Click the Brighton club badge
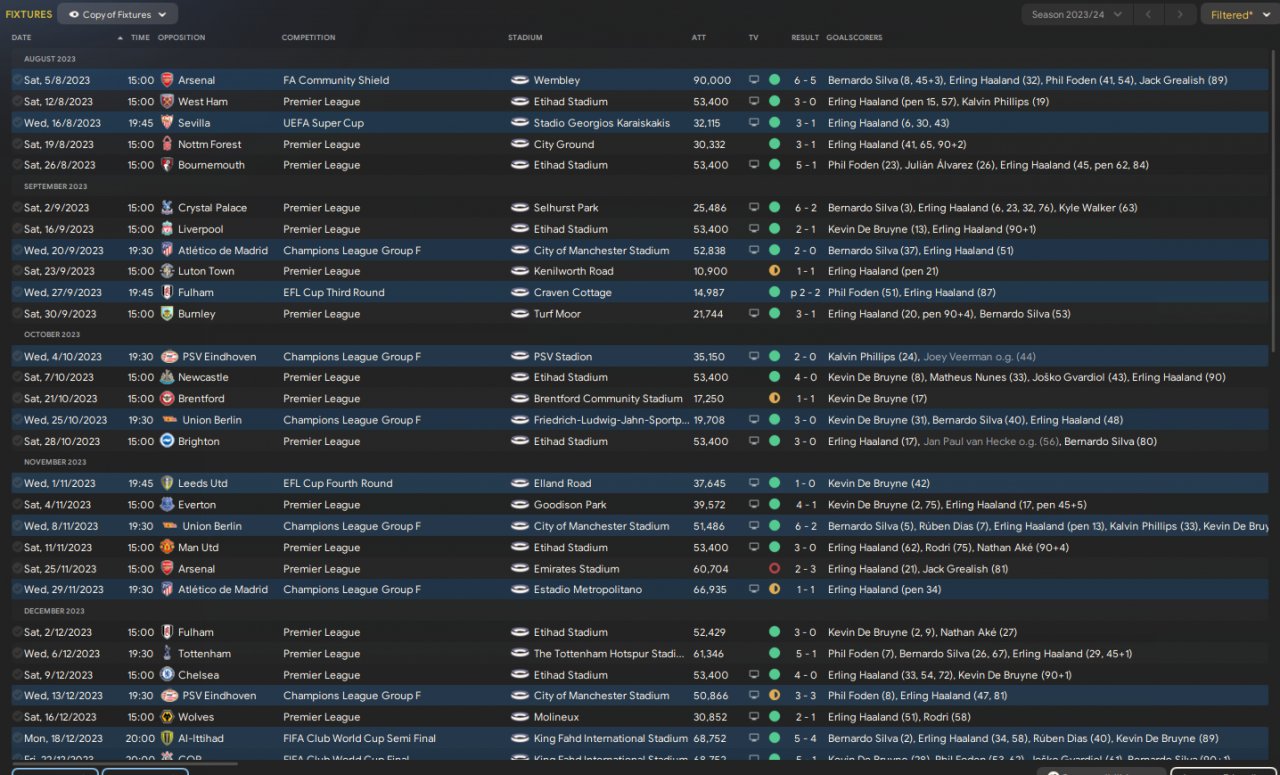The image size is (1280, 775). tap(167, 441)
